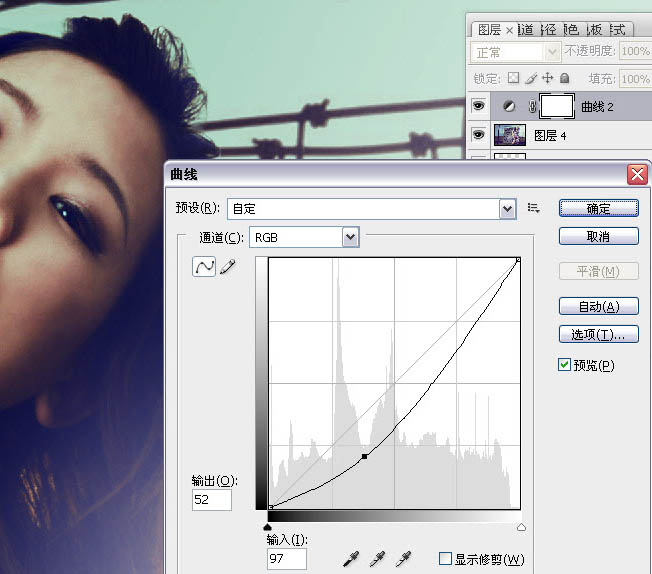The height and width of the screenshot is (574, 652).
Task: Switch to the 图层 layers tab
Action: (x=489, y=30)
